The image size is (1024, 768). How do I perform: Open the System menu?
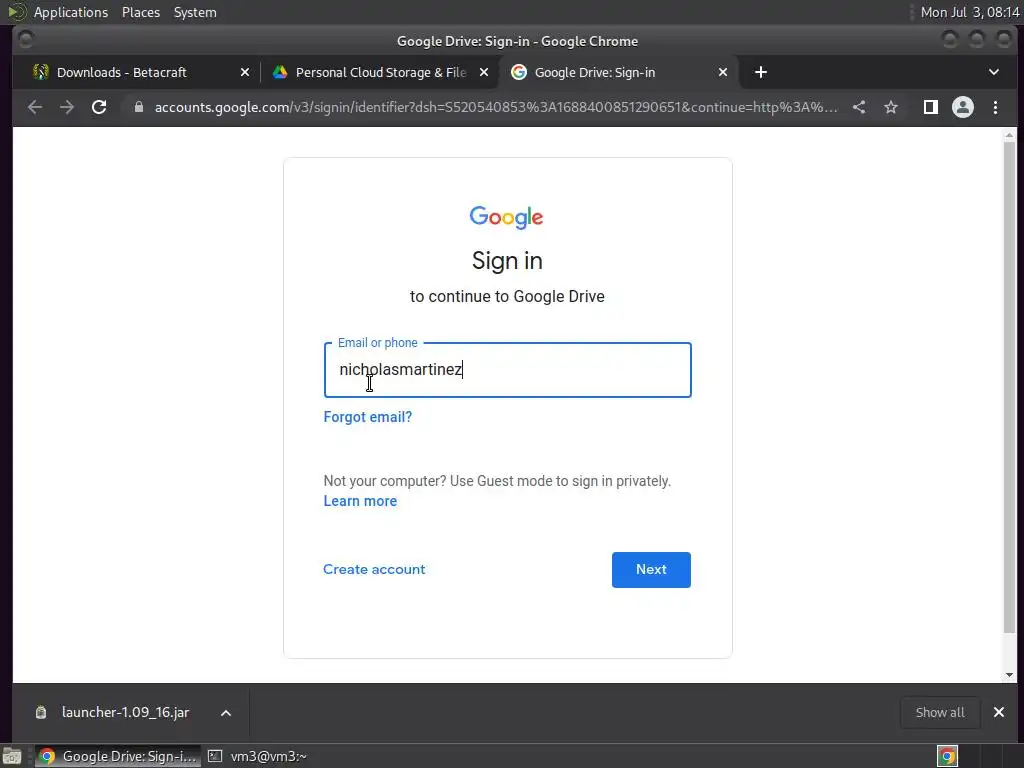[x=195, y=12]
